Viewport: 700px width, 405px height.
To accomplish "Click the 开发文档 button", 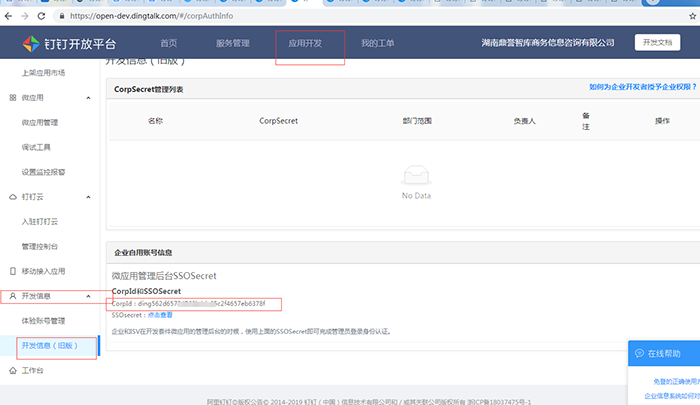I will click(658, 42).
